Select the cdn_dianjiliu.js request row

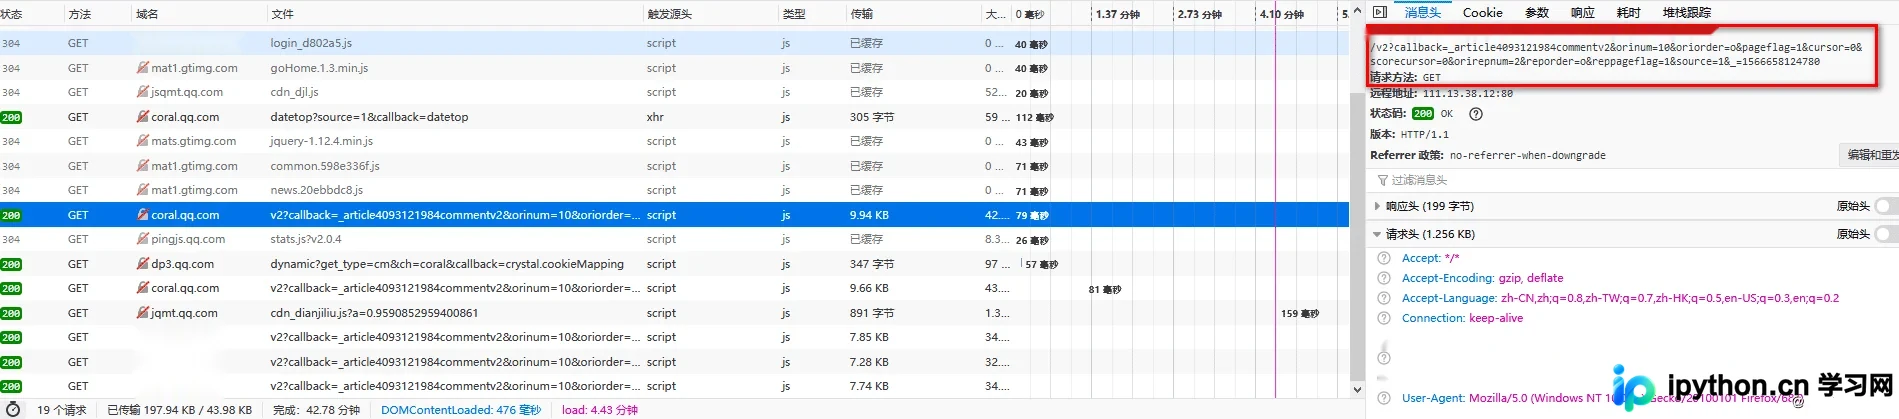675,313
